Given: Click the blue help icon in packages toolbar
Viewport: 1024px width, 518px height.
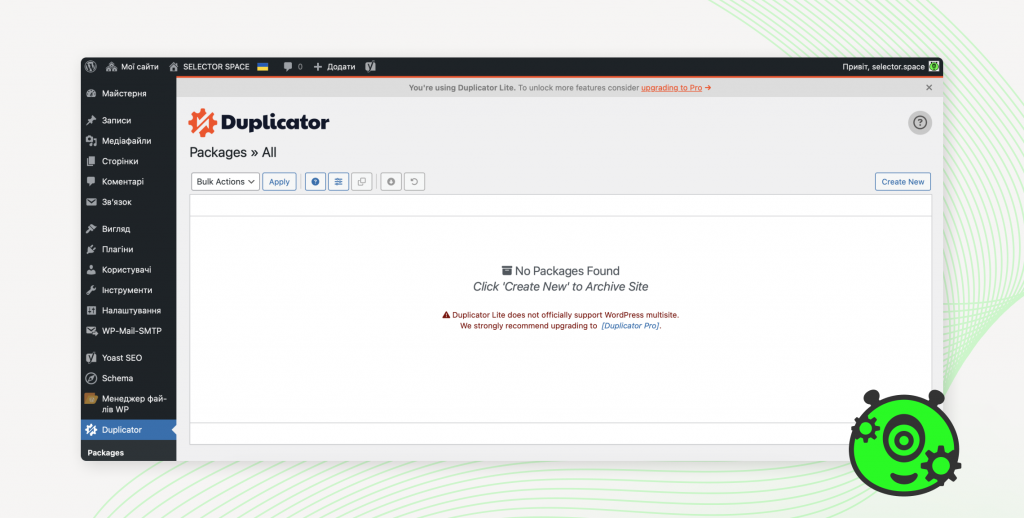Looking at the screenshot, I should [x=315, y=182].
